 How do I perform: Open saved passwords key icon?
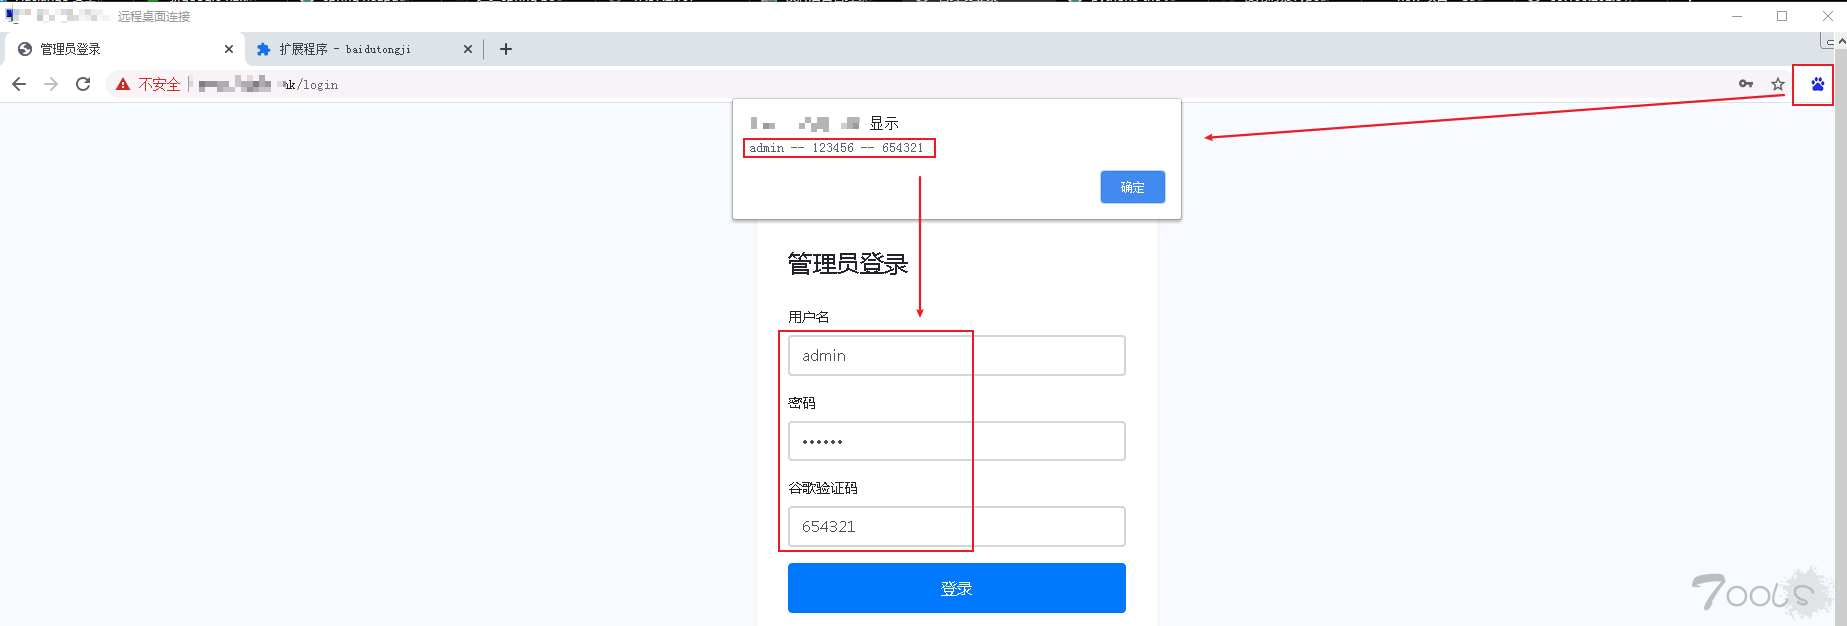coord(1746,84)
